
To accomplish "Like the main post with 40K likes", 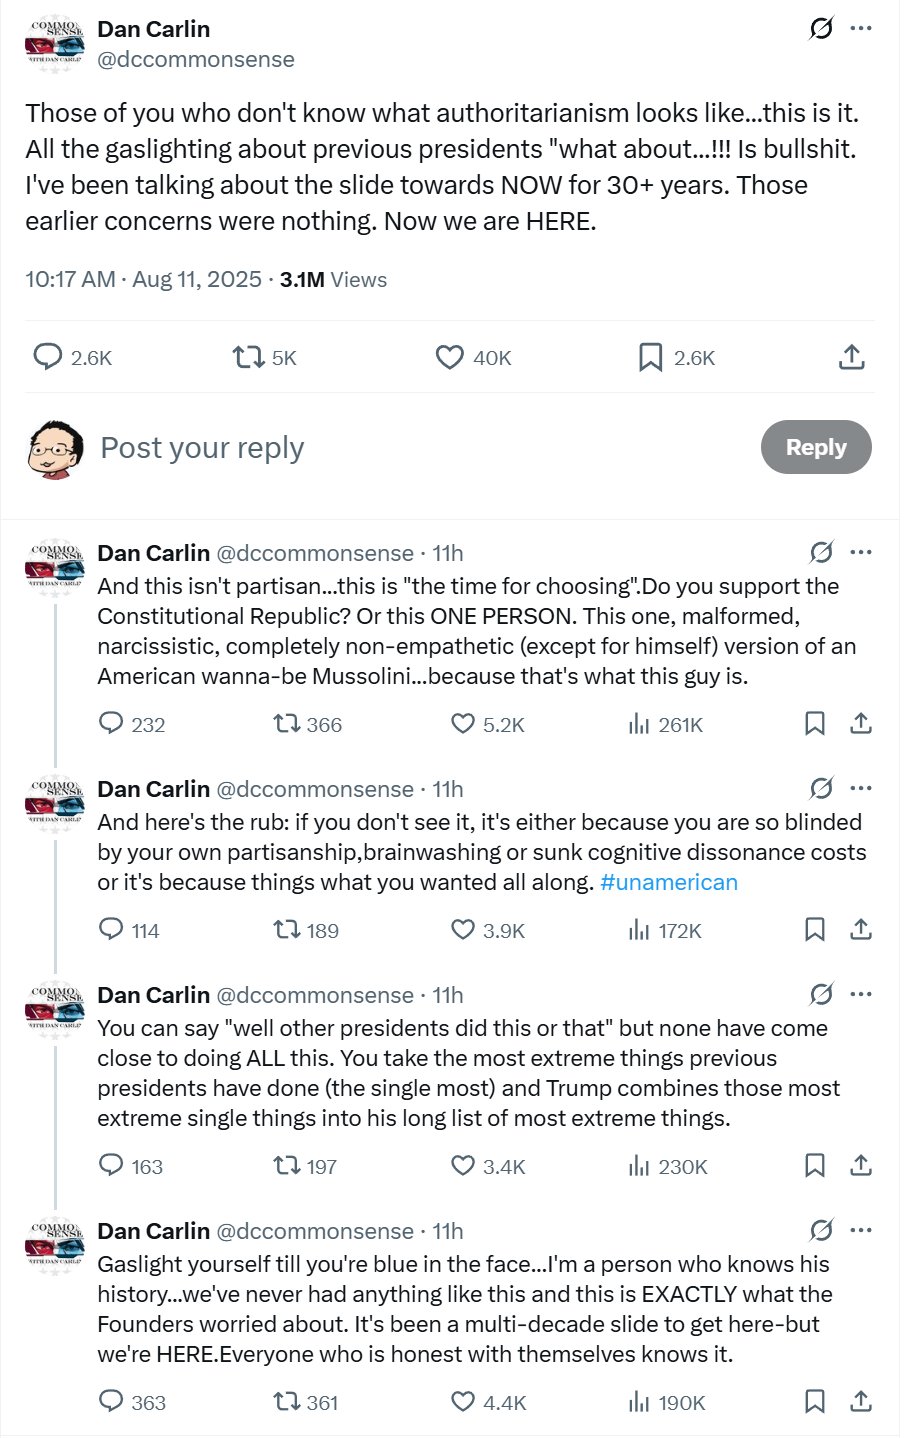I will [450, 357].
